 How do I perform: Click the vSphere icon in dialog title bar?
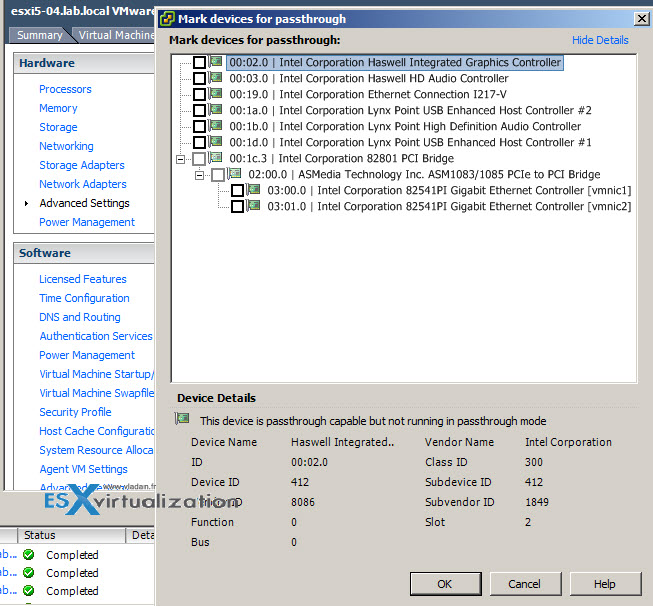click(167, 19)
